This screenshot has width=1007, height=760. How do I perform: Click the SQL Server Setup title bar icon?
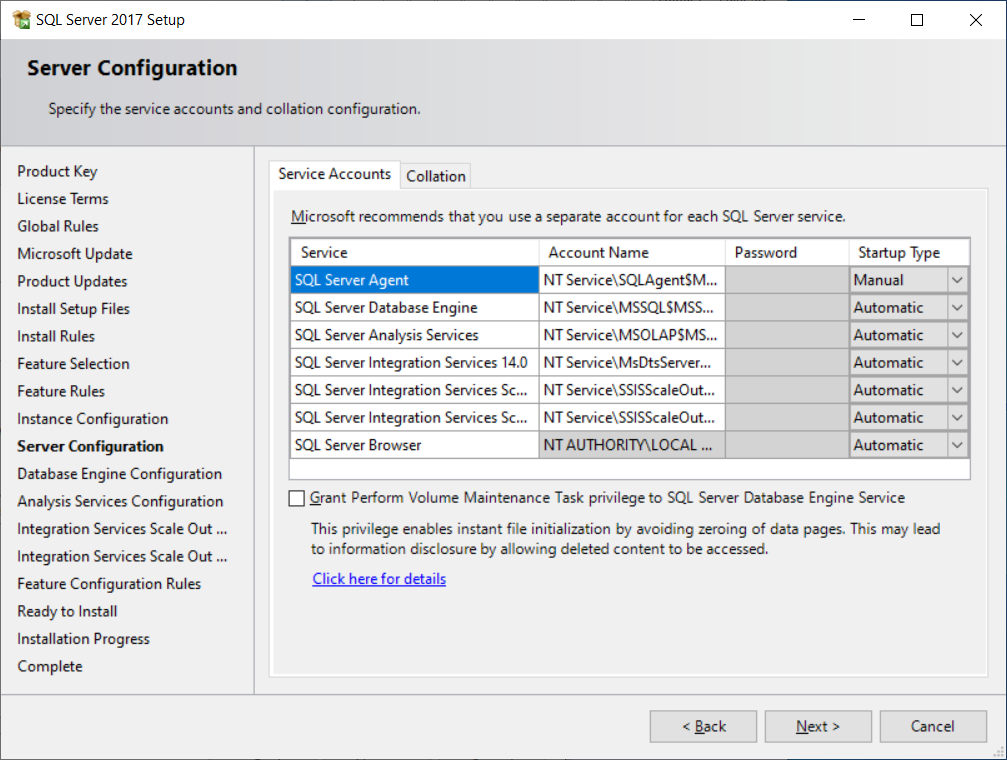21,20
